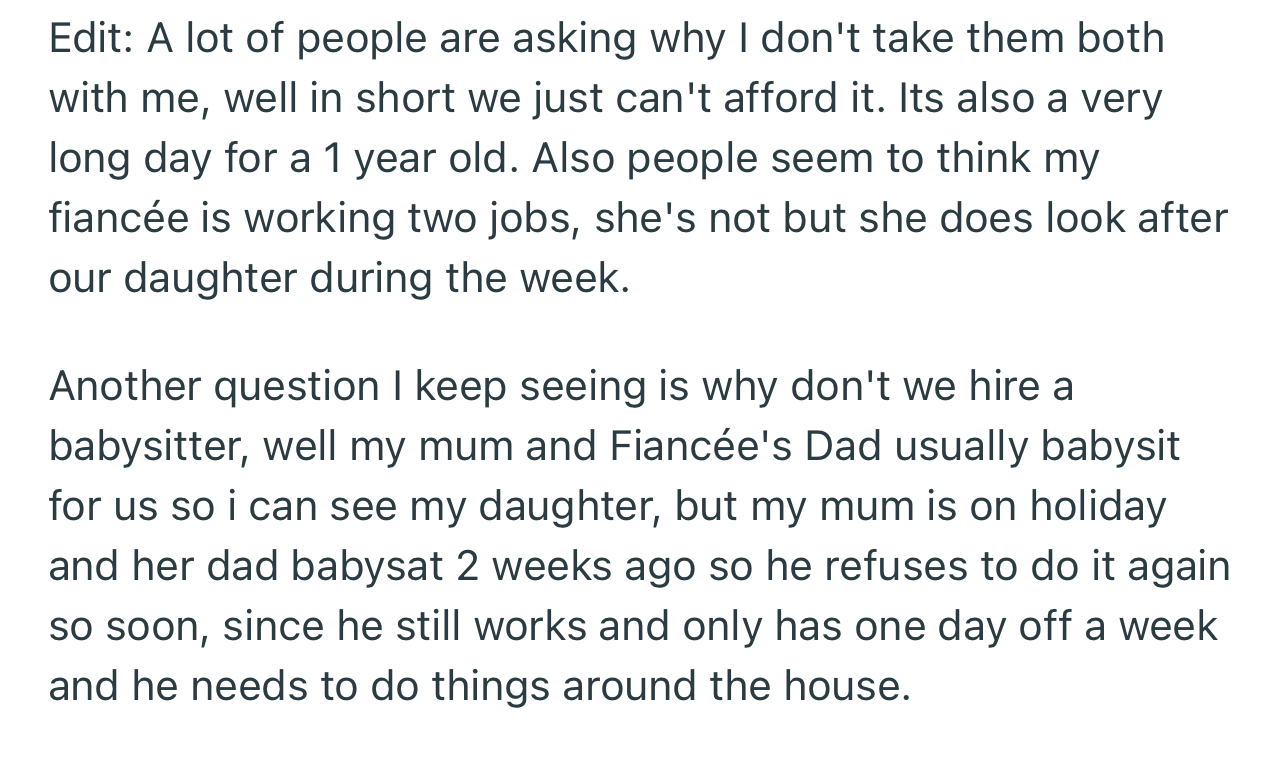Click the words "Another question"
The height and width of the screenshot is (777, 1284).
coord(214,386)
